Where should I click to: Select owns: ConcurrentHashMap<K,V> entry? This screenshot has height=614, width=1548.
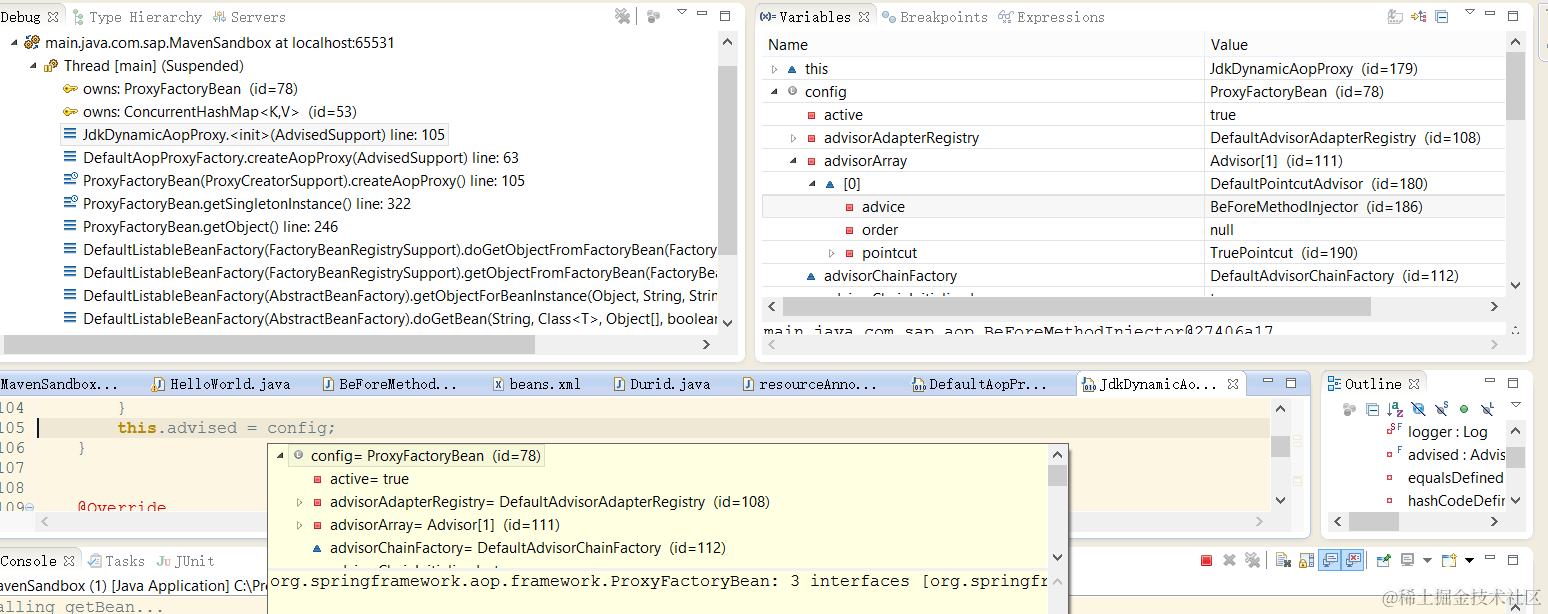209,112
